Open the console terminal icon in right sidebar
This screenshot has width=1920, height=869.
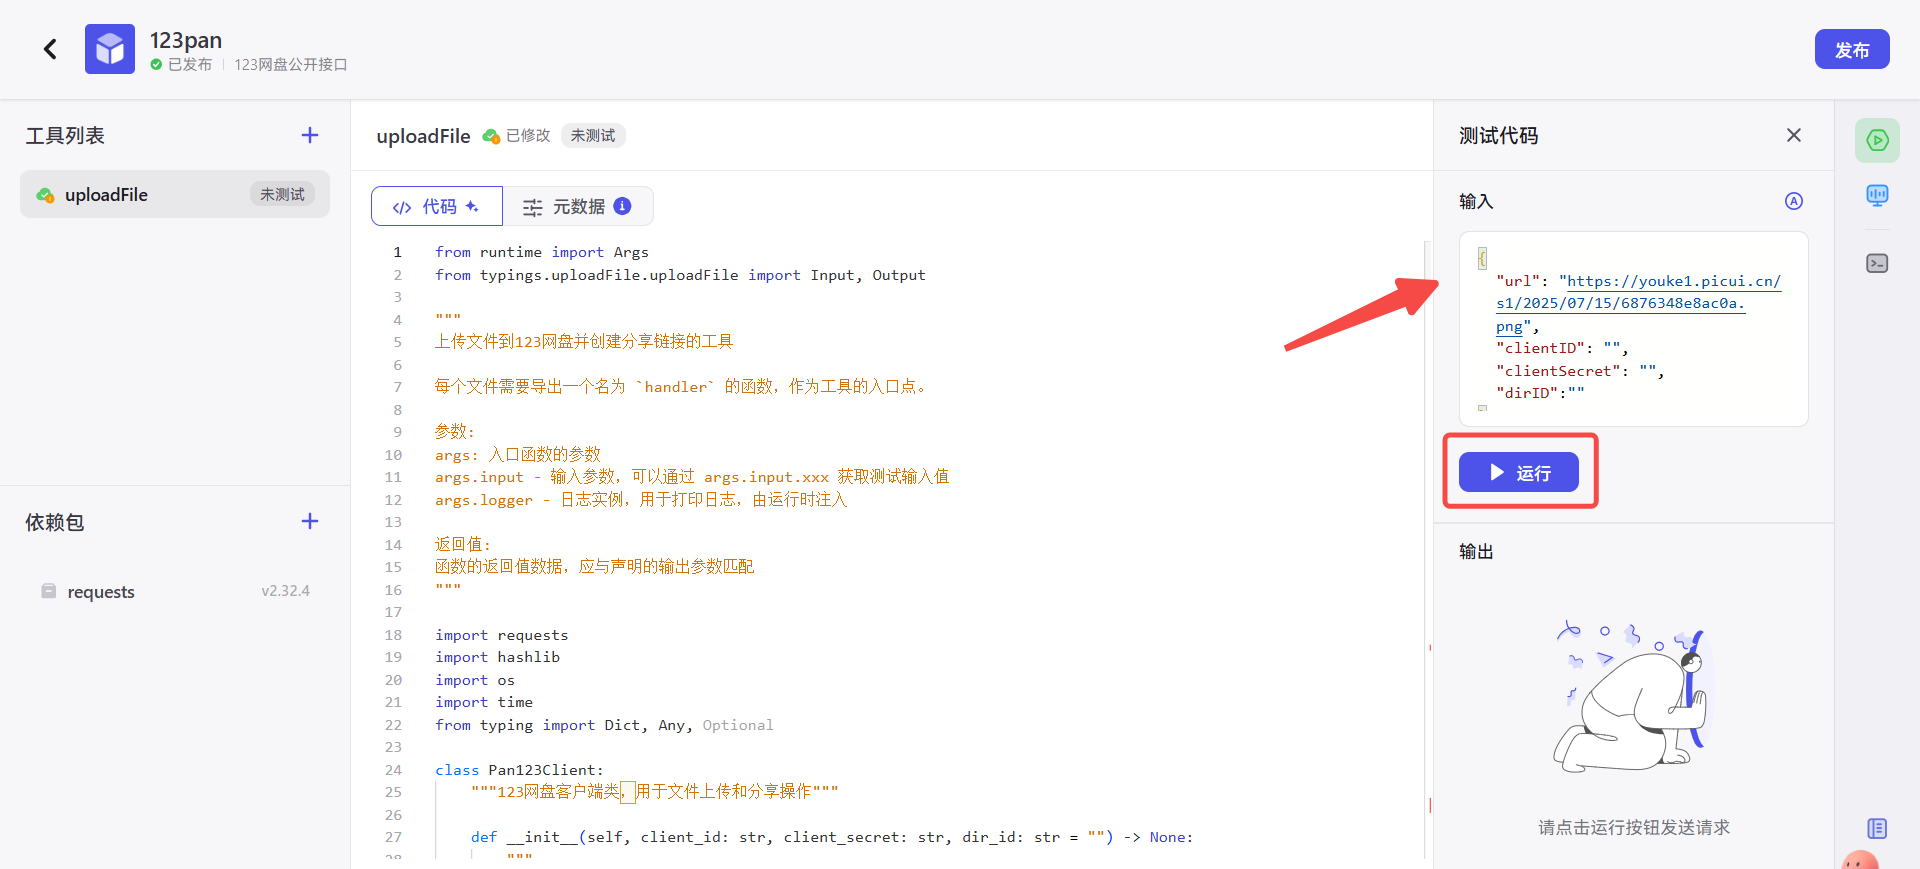point(1877,263)
